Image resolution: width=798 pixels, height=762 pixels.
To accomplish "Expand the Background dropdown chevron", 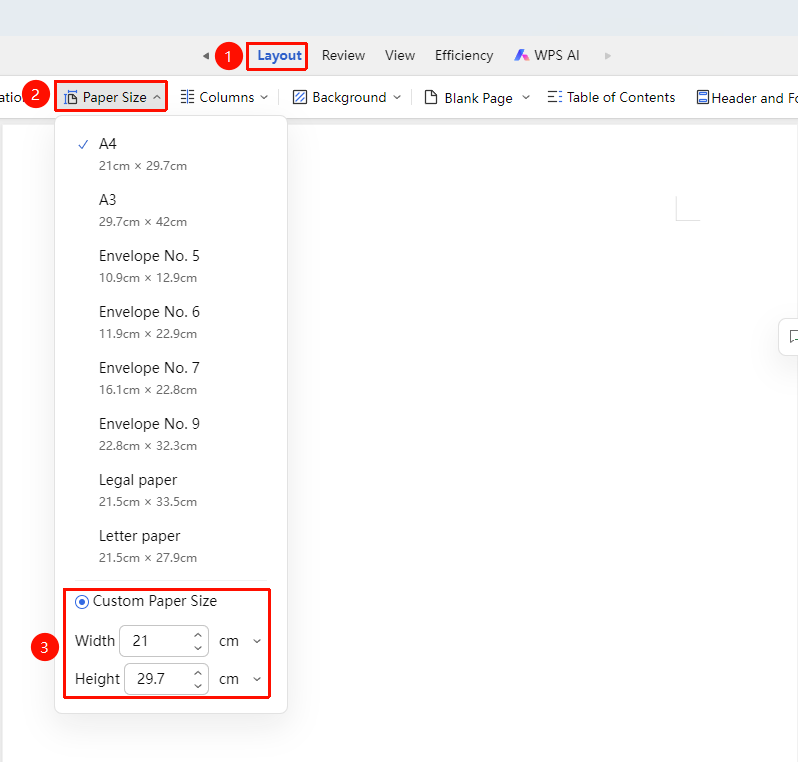I will tap(397, 97).
